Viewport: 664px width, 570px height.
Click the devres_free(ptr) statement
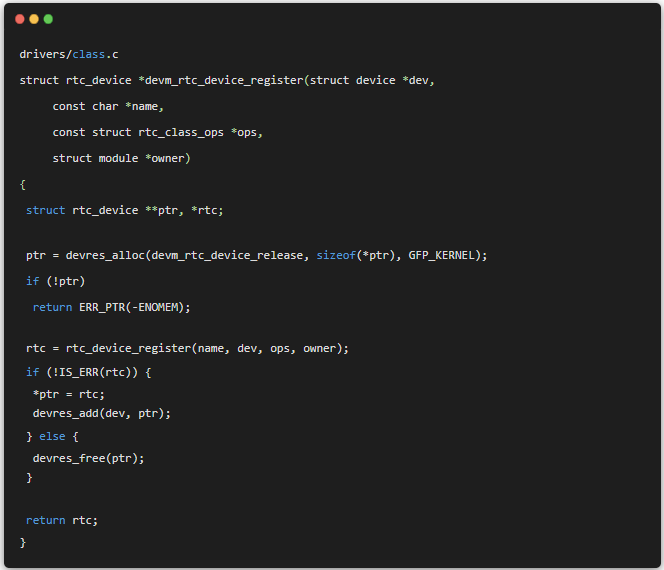(89, 458)
